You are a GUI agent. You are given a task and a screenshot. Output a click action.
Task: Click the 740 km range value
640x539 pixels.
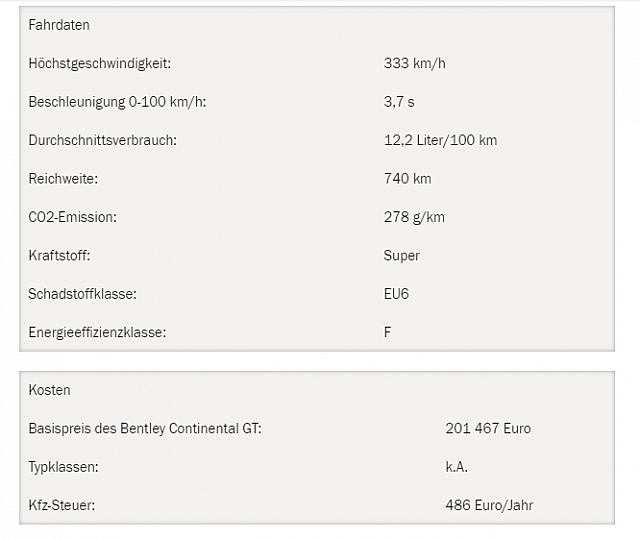(x=407, y=178)
